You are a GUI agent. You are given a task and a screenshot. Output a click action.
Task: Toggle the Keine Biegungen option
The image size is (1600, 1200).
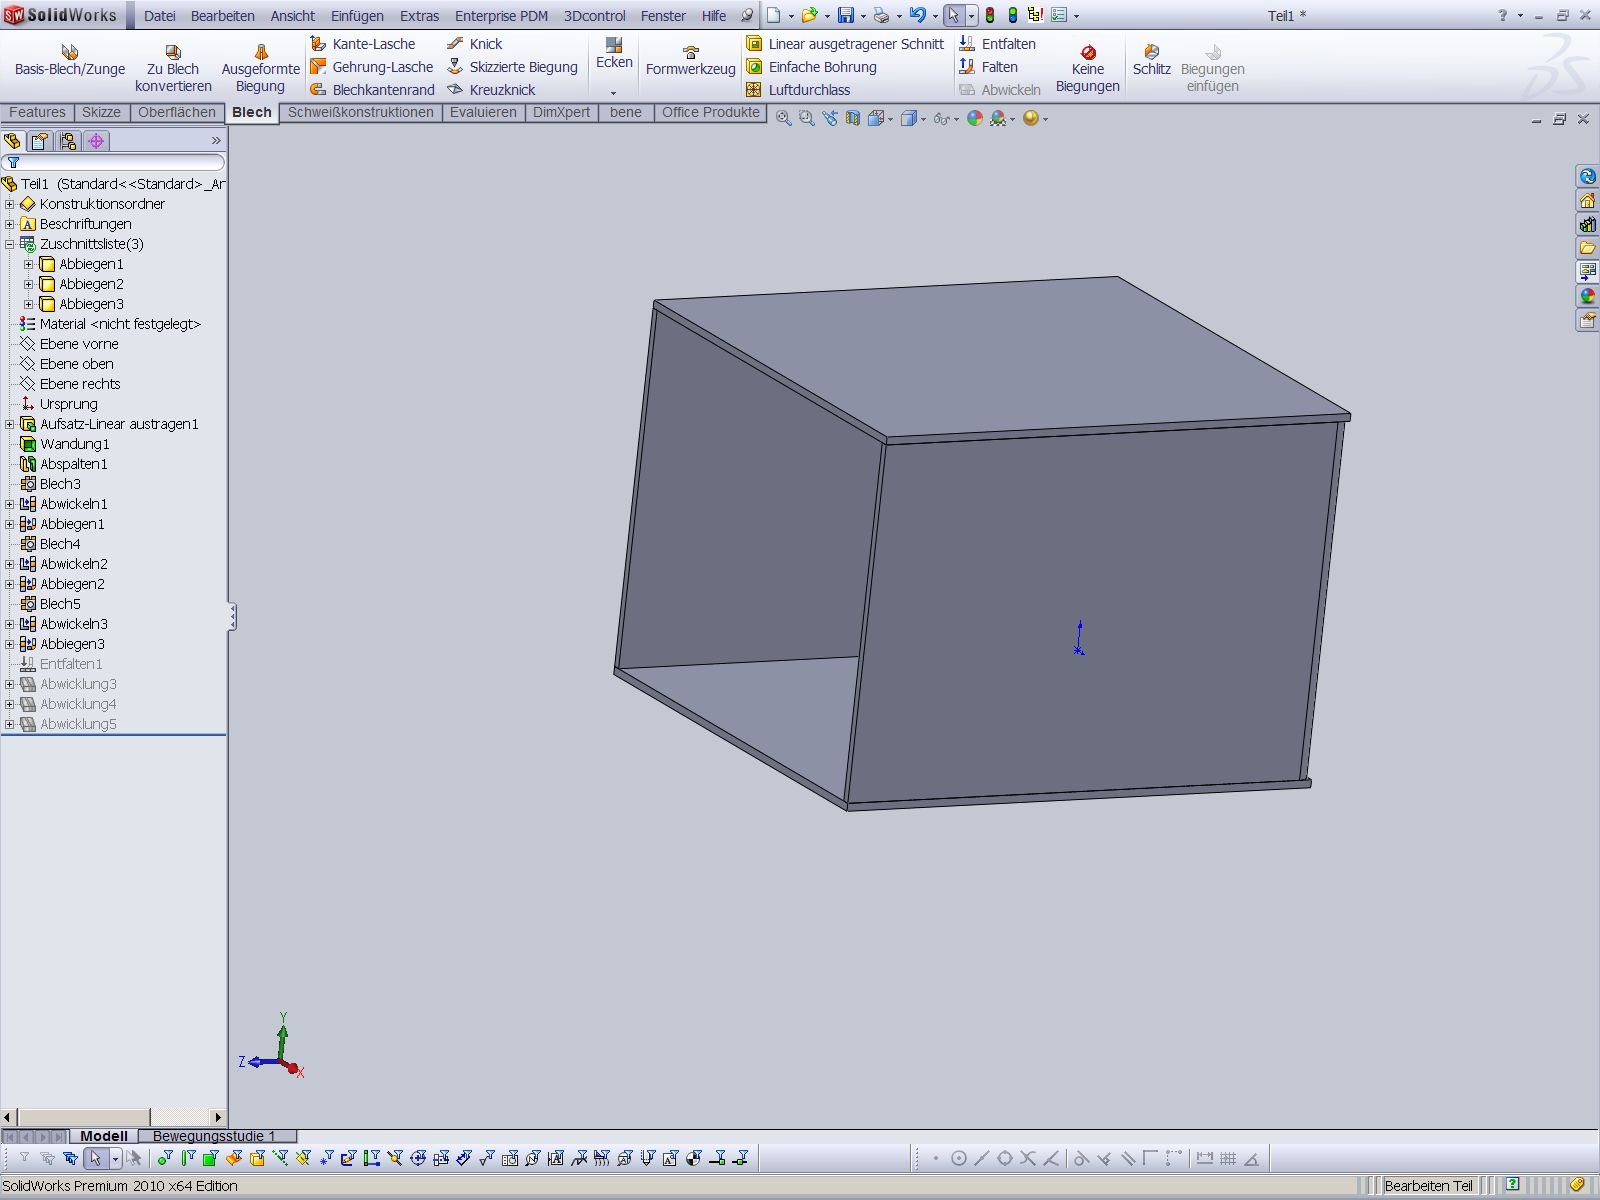(1087, 68)
